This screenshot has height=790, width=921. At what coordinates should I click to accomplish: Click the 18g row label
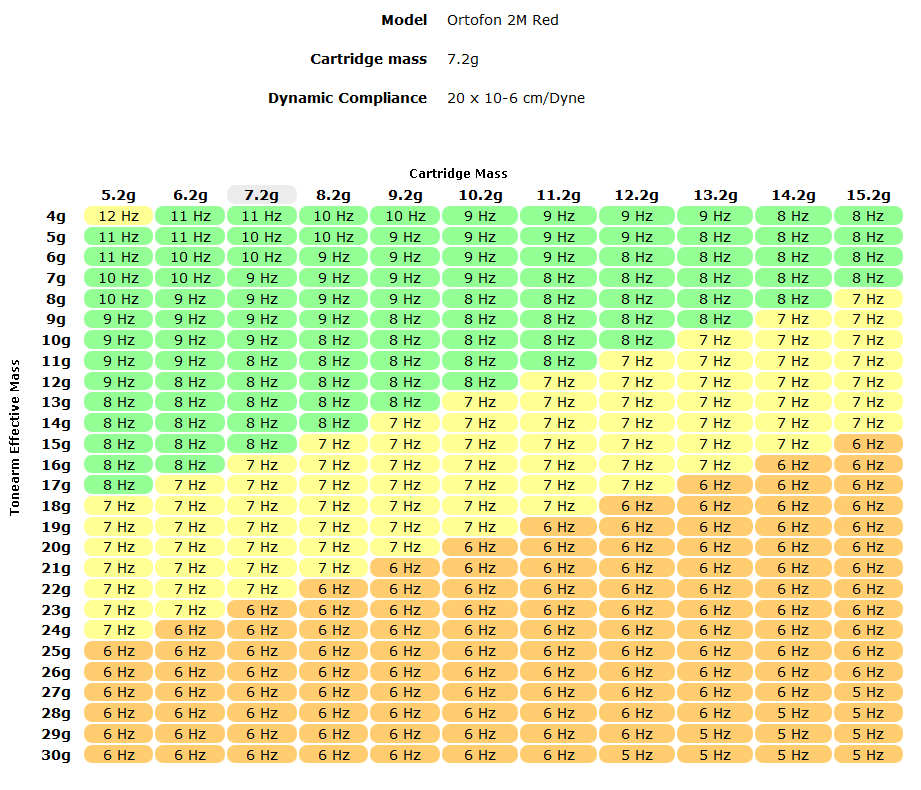pyautogui.click(x=56, y=506)
